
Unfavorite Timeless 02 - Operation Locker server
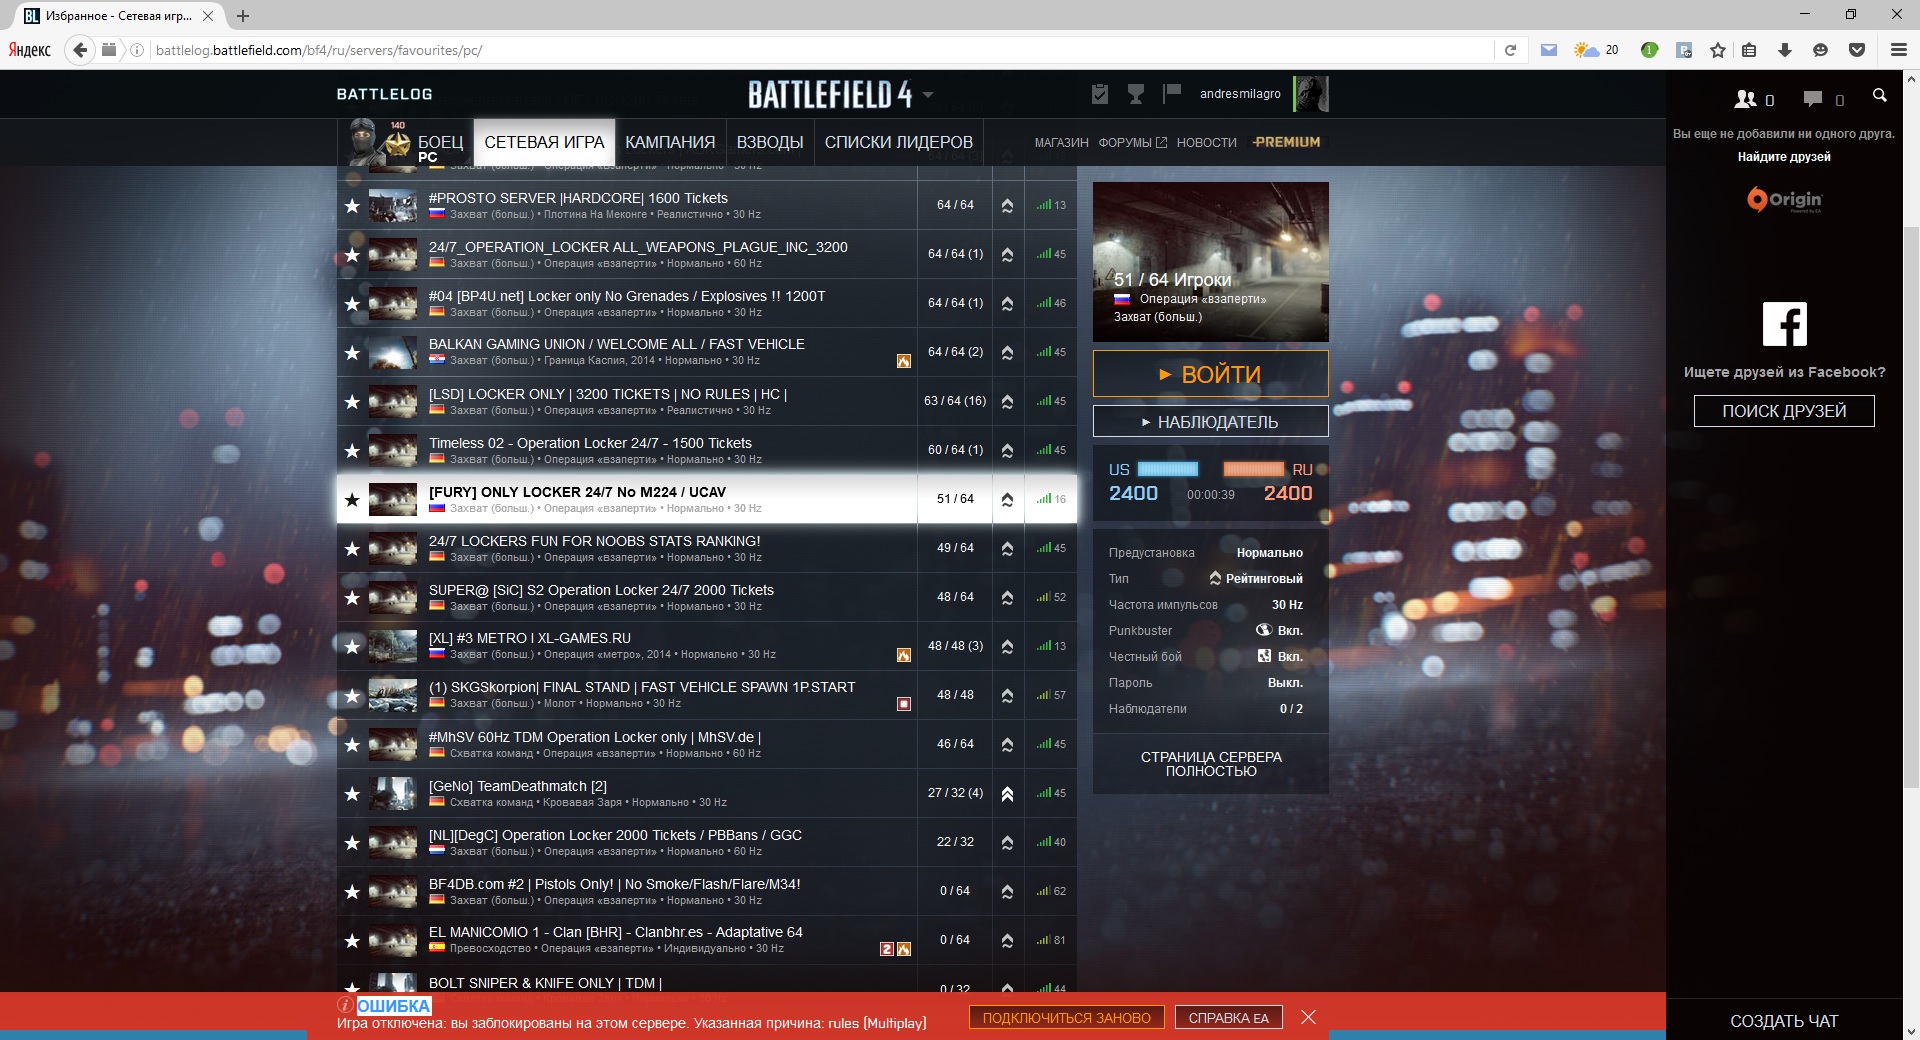click(352, 451)
